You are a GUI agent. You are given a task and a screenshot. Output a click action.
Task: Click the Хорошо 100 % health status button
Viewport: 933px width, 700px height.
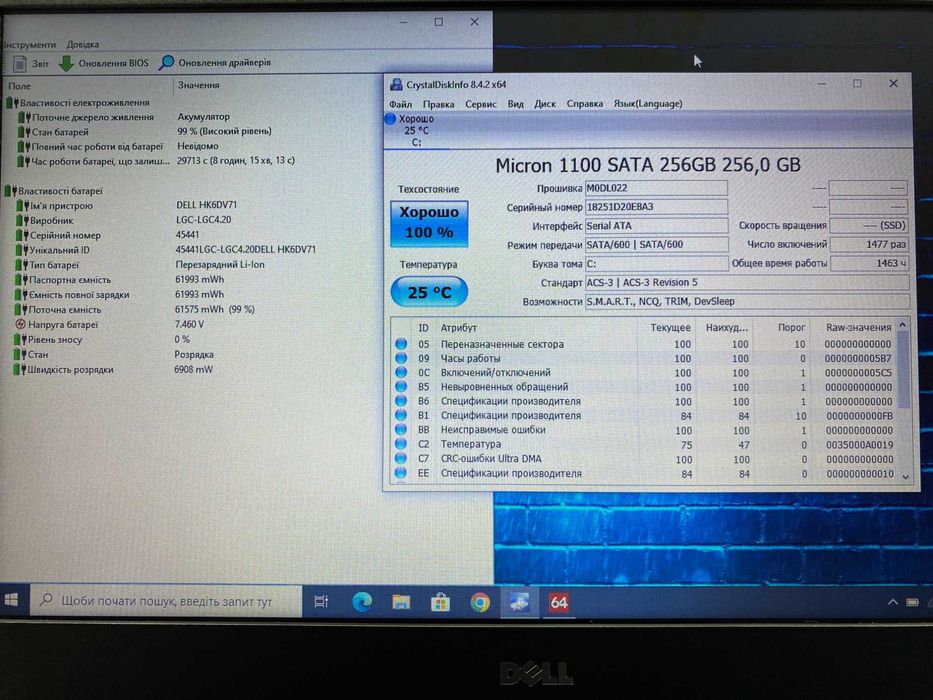tap(429, 223)
